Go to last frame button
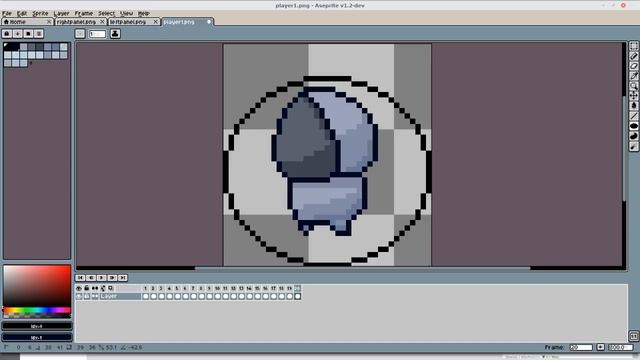This screenshot has height=360, width=640. 123,278
